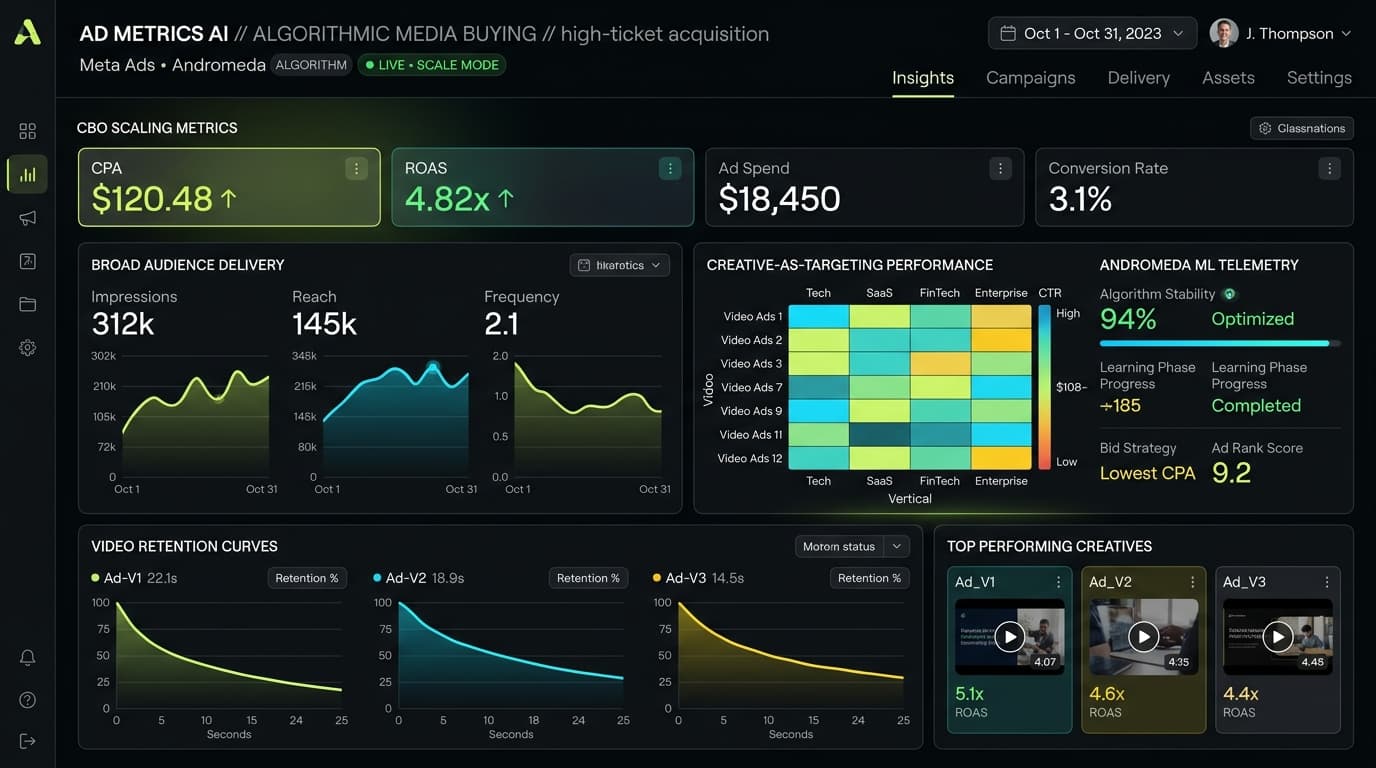Image resolution: width=1376 pixels, height=768 pixels.
Task: Click the settings button above the Conversion Rate card
Action: (x=1302, y=128)
